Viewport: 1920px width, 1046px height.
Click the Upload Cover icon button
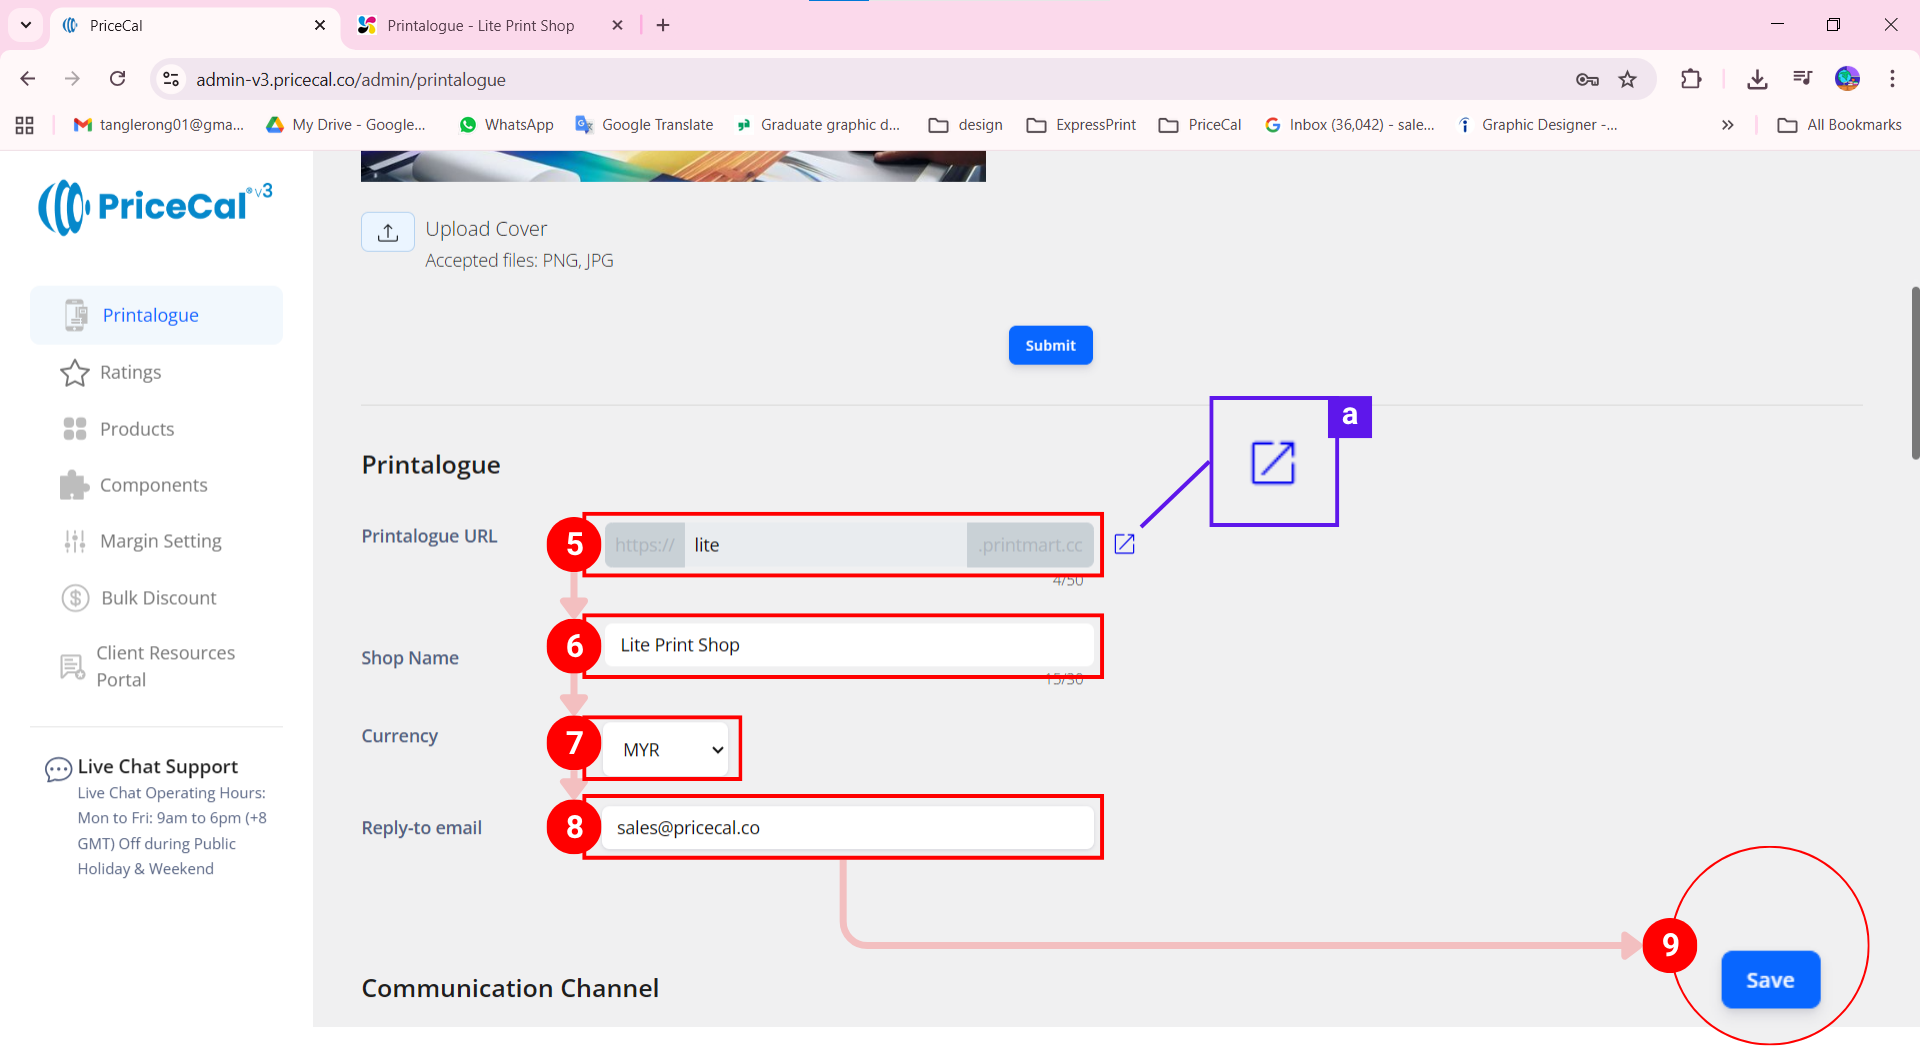click(388, 233)
